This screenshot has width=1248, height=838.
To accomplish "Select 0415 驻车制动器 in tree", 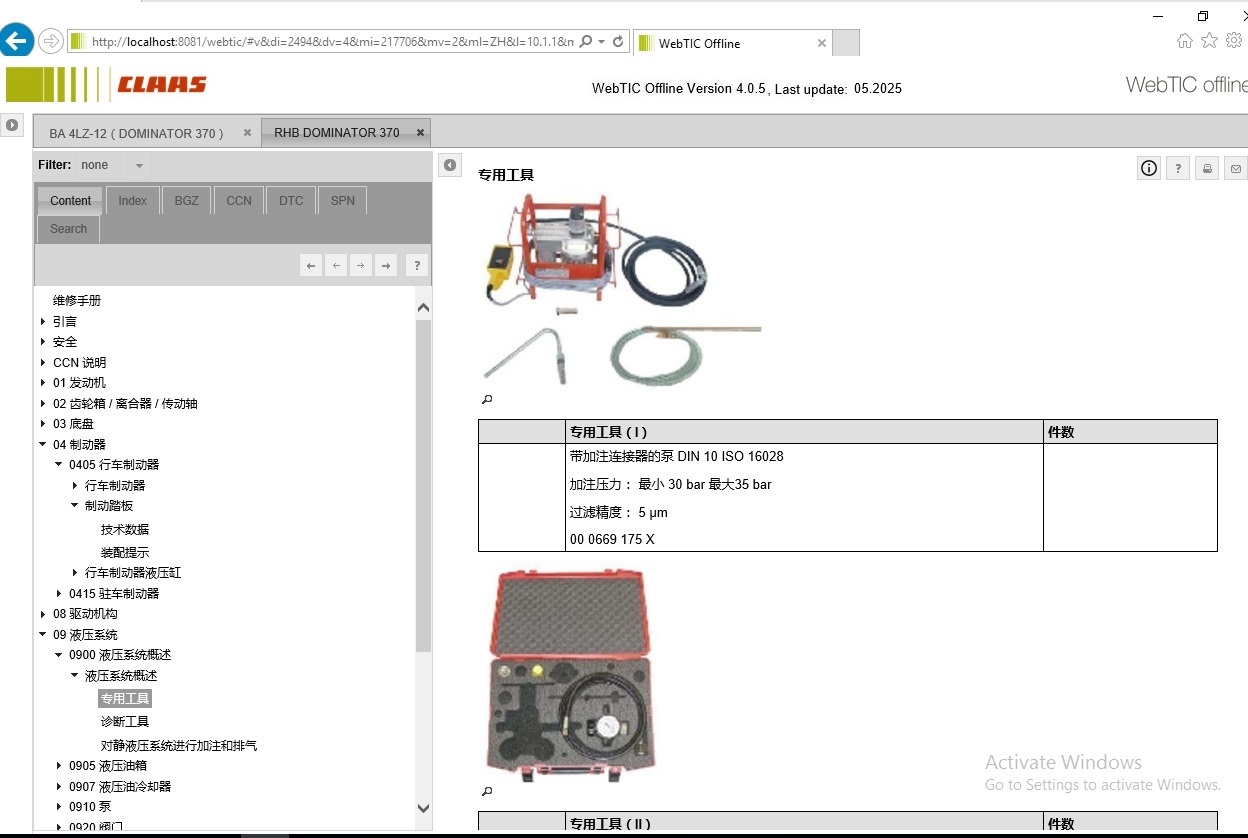I will [x=114, y=594].
